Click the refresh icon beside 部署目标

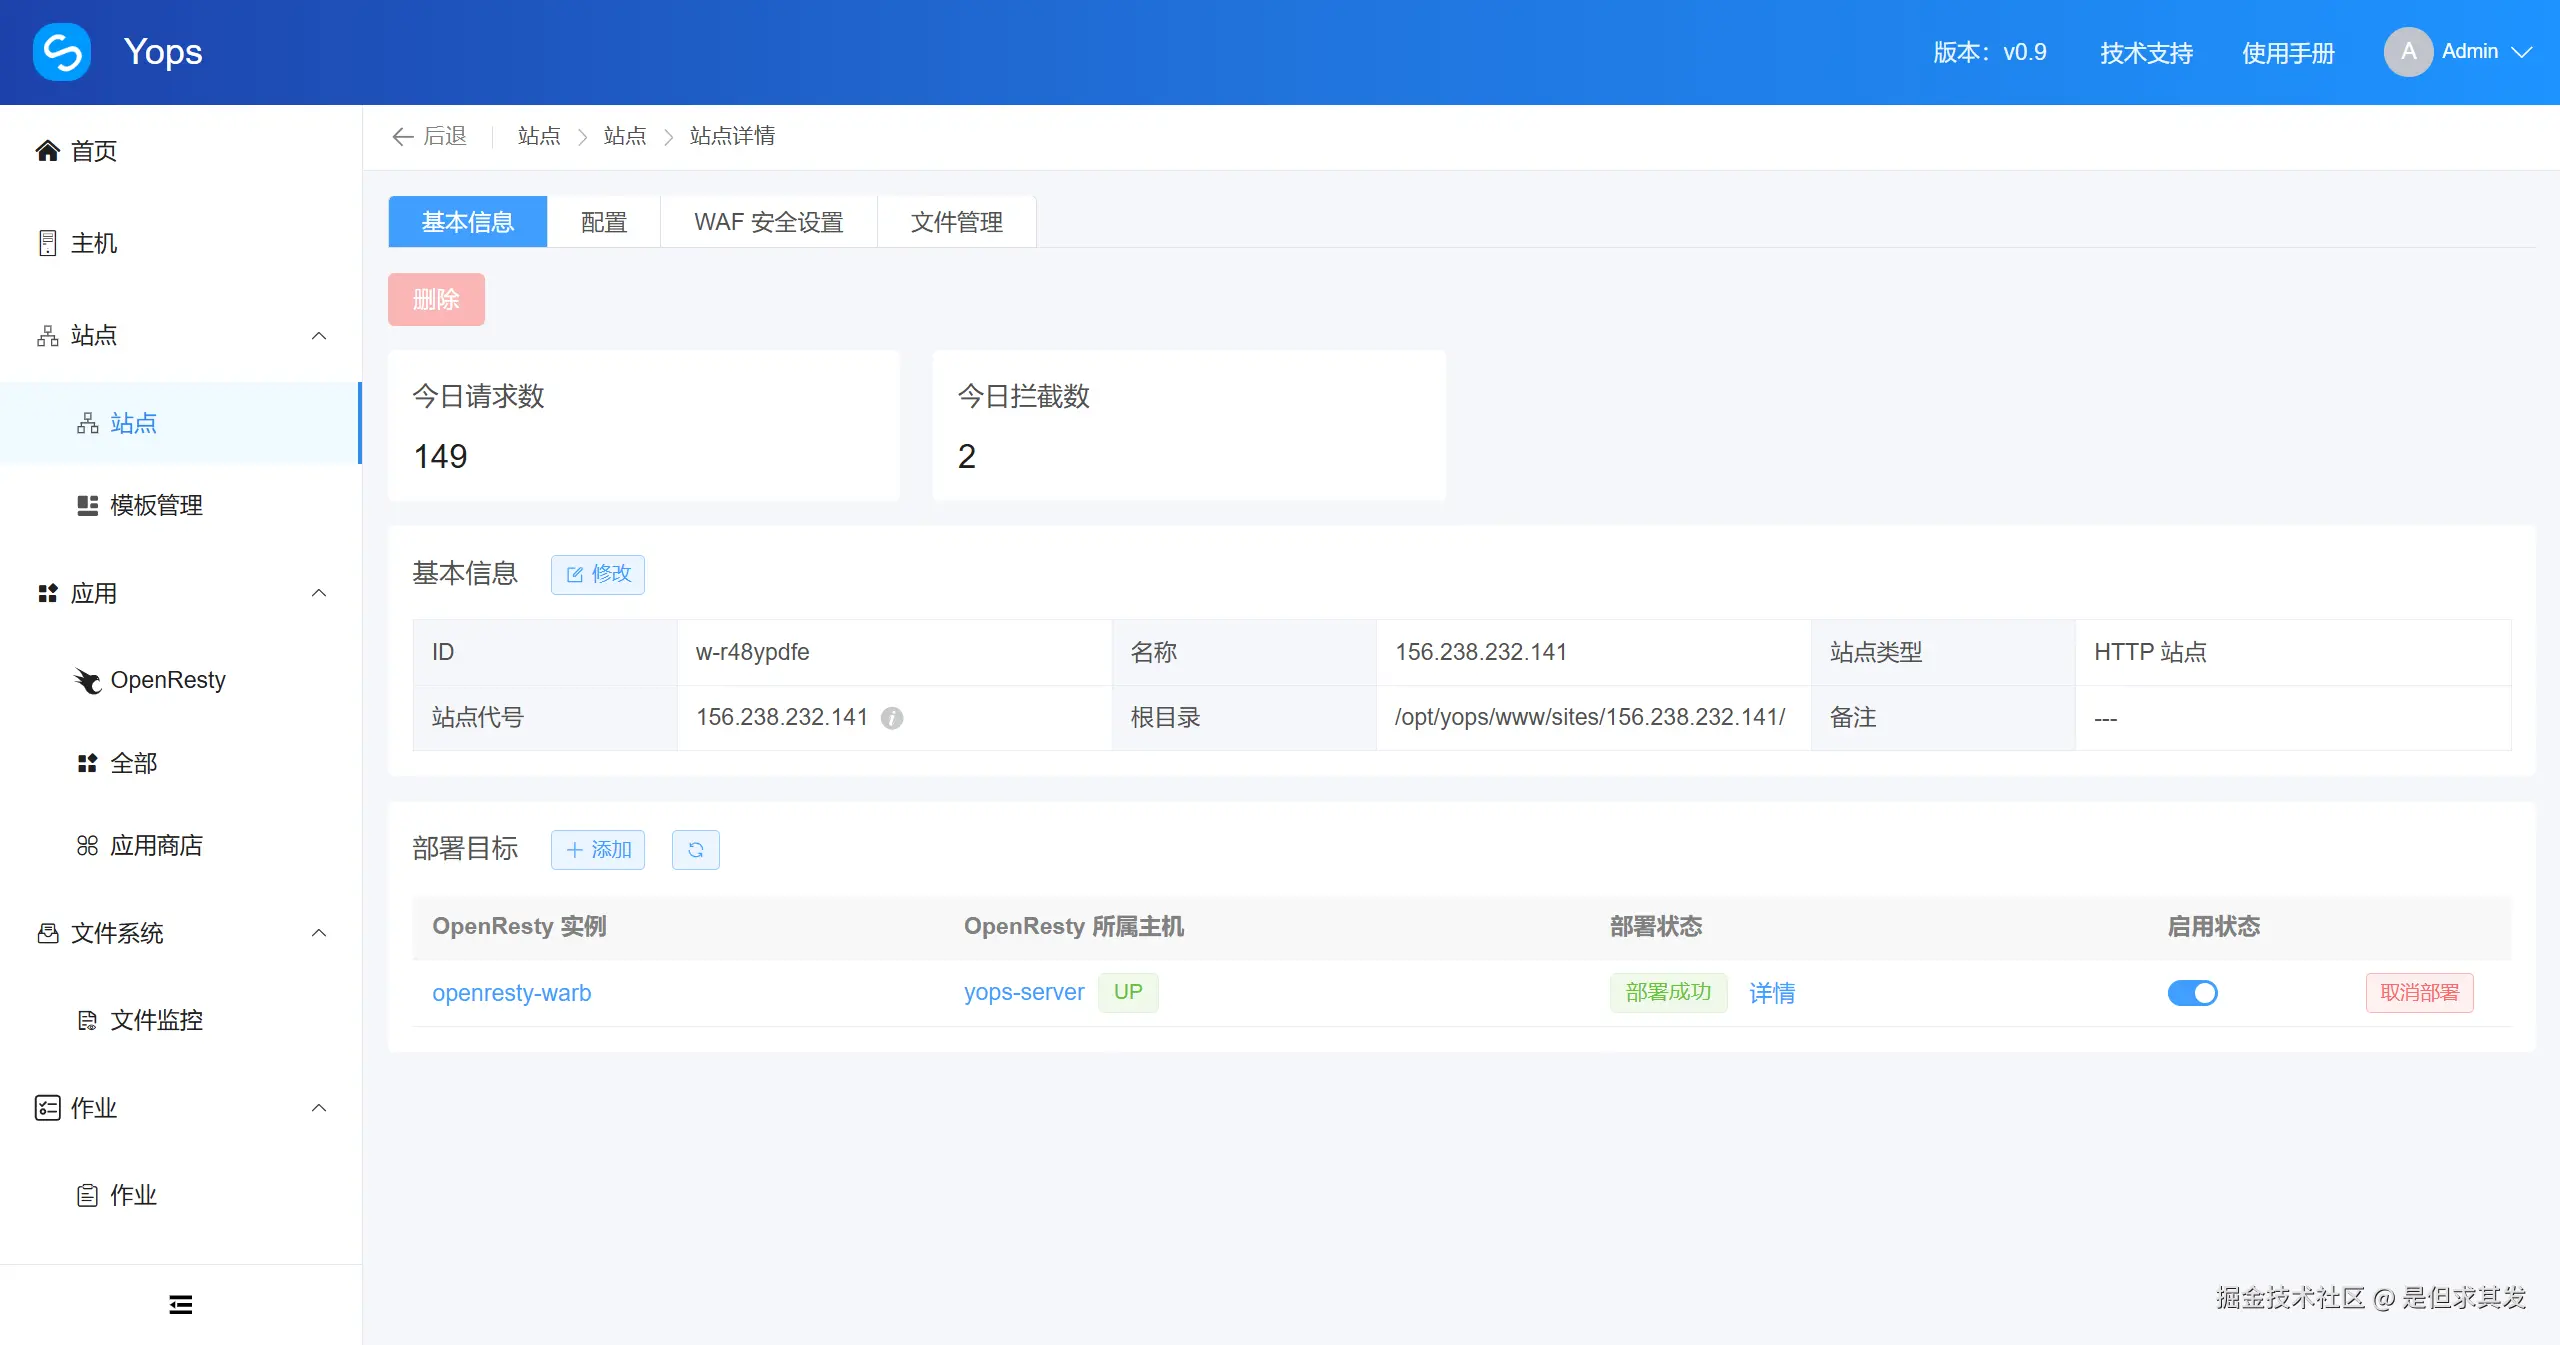695,850
